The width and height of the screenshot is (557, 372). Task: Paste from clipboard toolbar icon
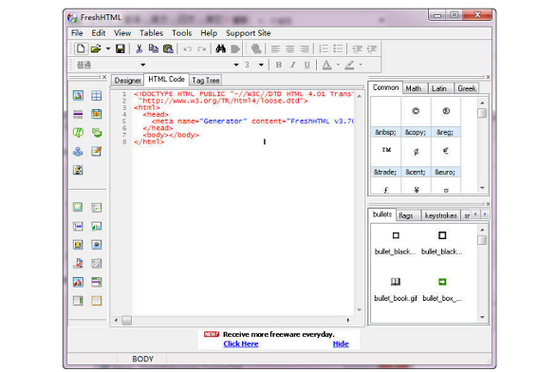click(168, 49)
